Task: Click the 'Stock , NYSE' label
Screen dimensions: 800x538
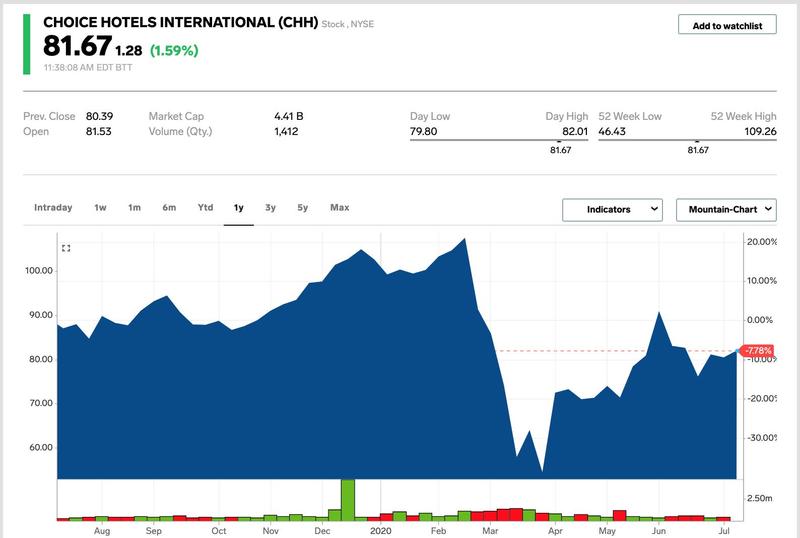Action: tap(347, 24)
